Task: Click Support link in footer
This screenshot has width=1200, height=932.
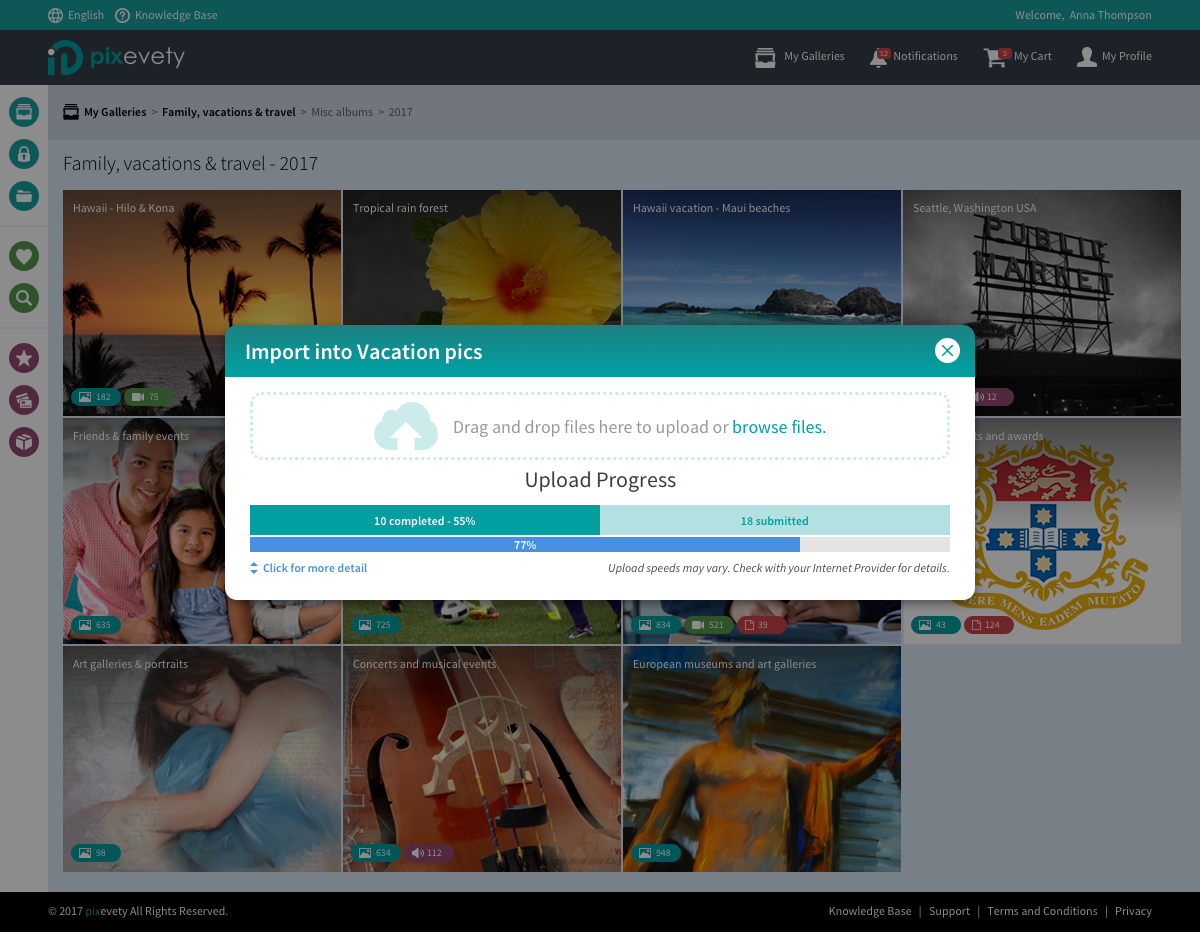Action: (949, 911)
